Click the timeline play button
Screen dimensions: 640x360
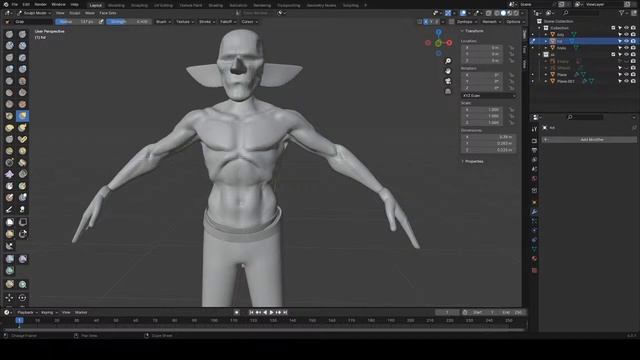271,312
